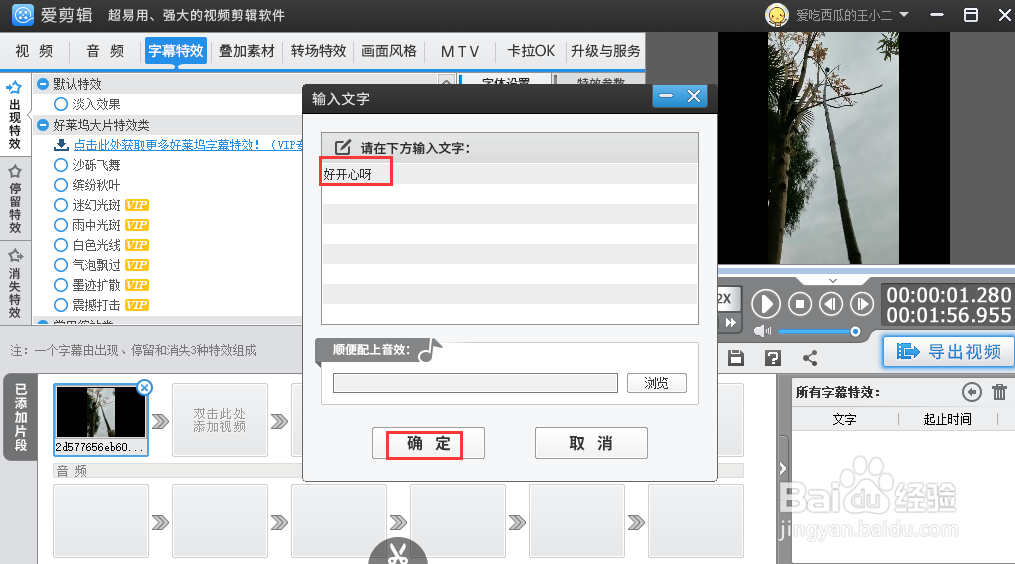Viewport: 1015px width, 564px height.
Task: Cancel the dialog with 取消
Action: tap(591, 443)
